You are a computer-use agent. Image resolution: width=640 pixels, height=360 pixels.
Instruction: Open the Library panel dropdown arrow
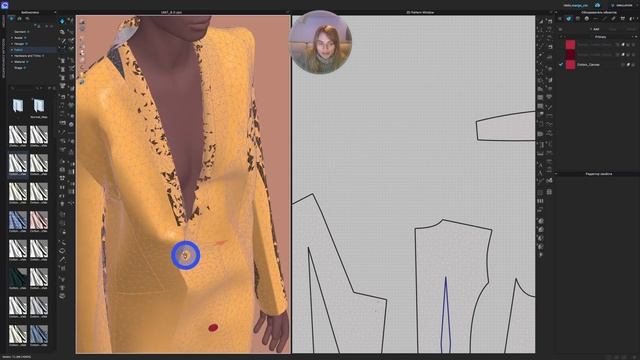pyautogui.click(x=55, y=13)
